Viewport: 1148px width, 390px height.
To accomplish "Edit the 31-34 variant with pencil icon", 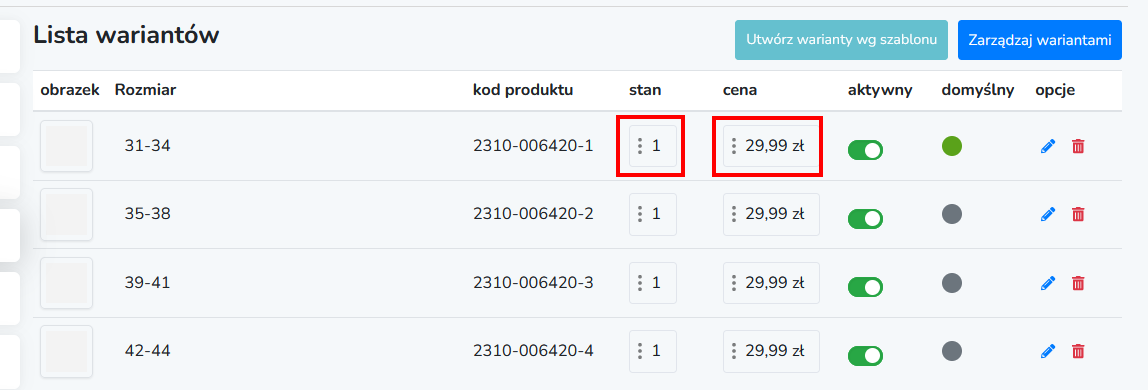I will tap(1048, 146).
